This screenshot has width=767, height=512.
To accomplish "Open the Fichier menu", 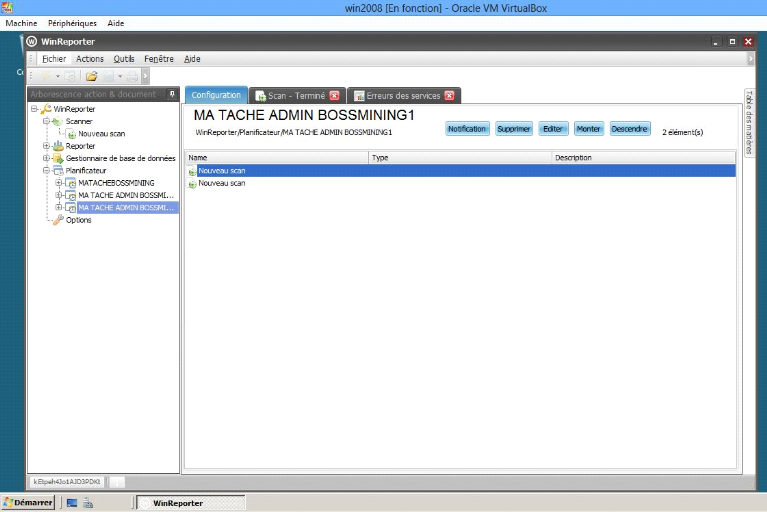I will 54,59.
